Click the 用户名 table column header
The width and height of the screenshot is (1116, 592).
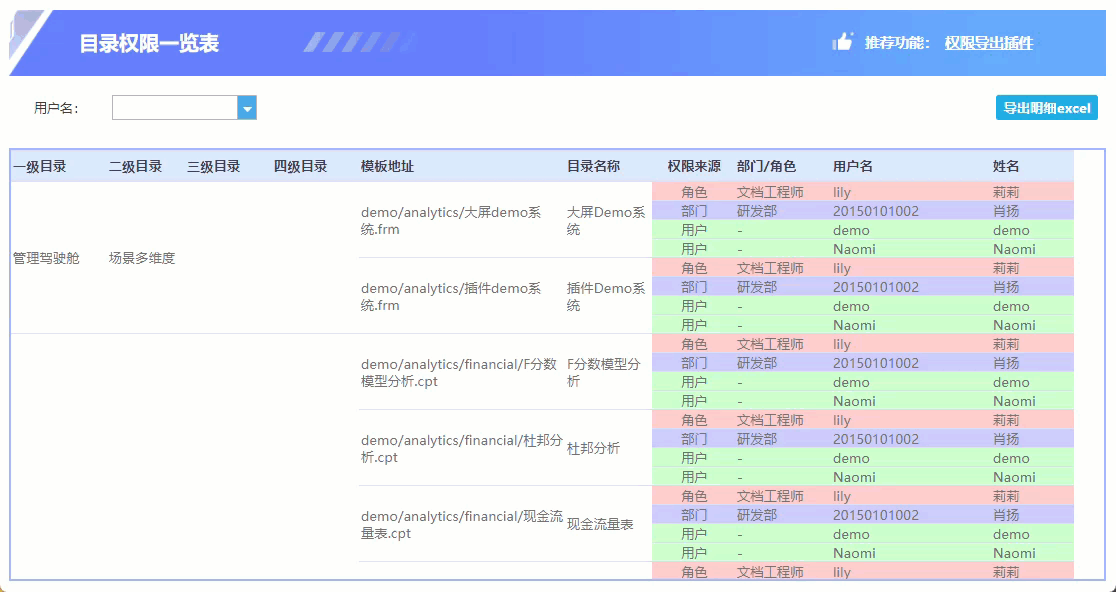[x=853, y=166]
